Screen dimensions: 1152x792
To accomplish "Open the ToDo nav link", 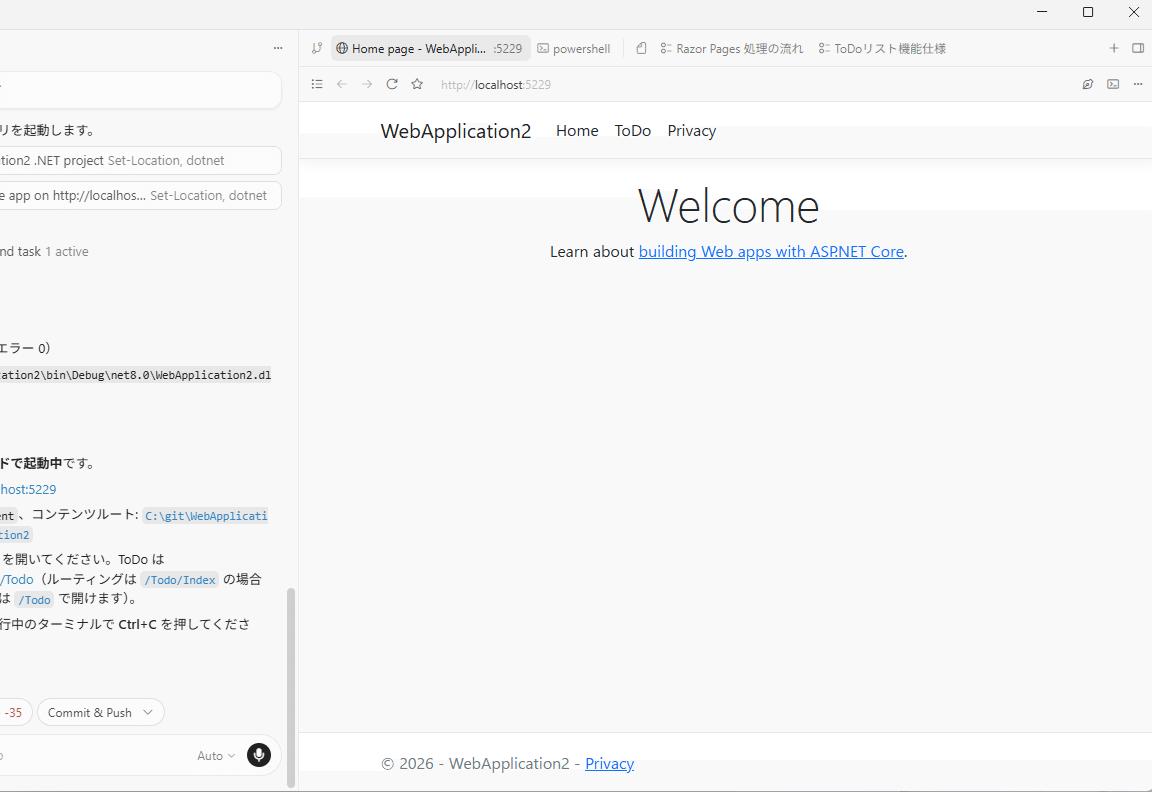I will 633,131.
